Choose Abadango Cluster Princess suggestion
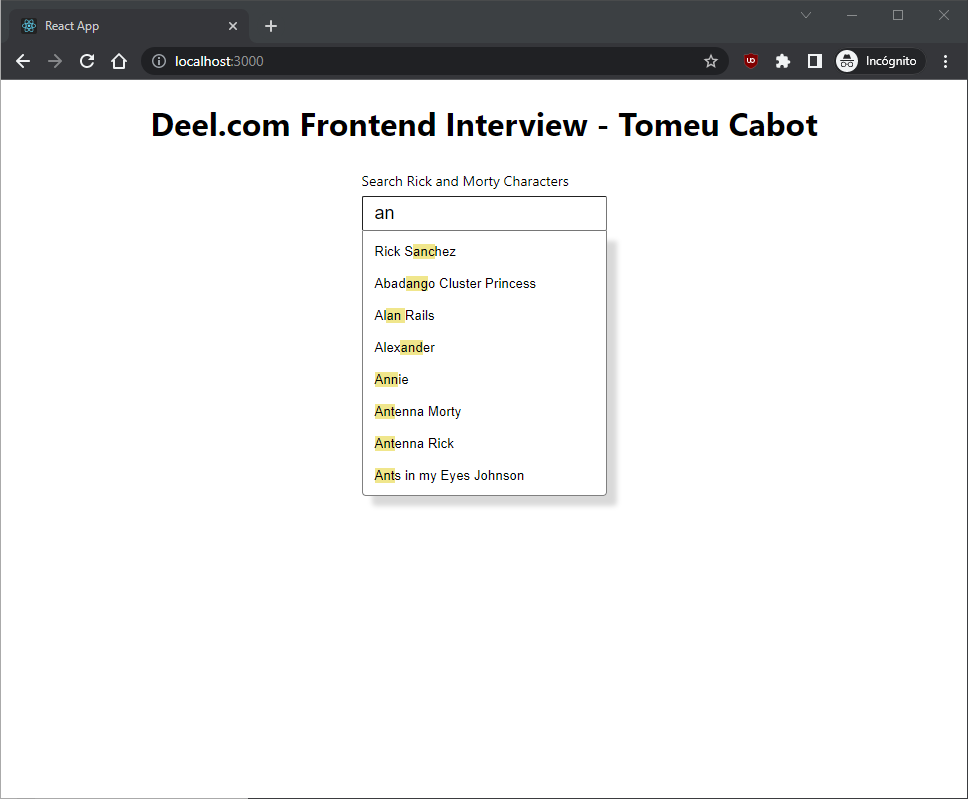The height and width of the screenshot is (799, 968). pyautogui.click(x=484, y=283)
